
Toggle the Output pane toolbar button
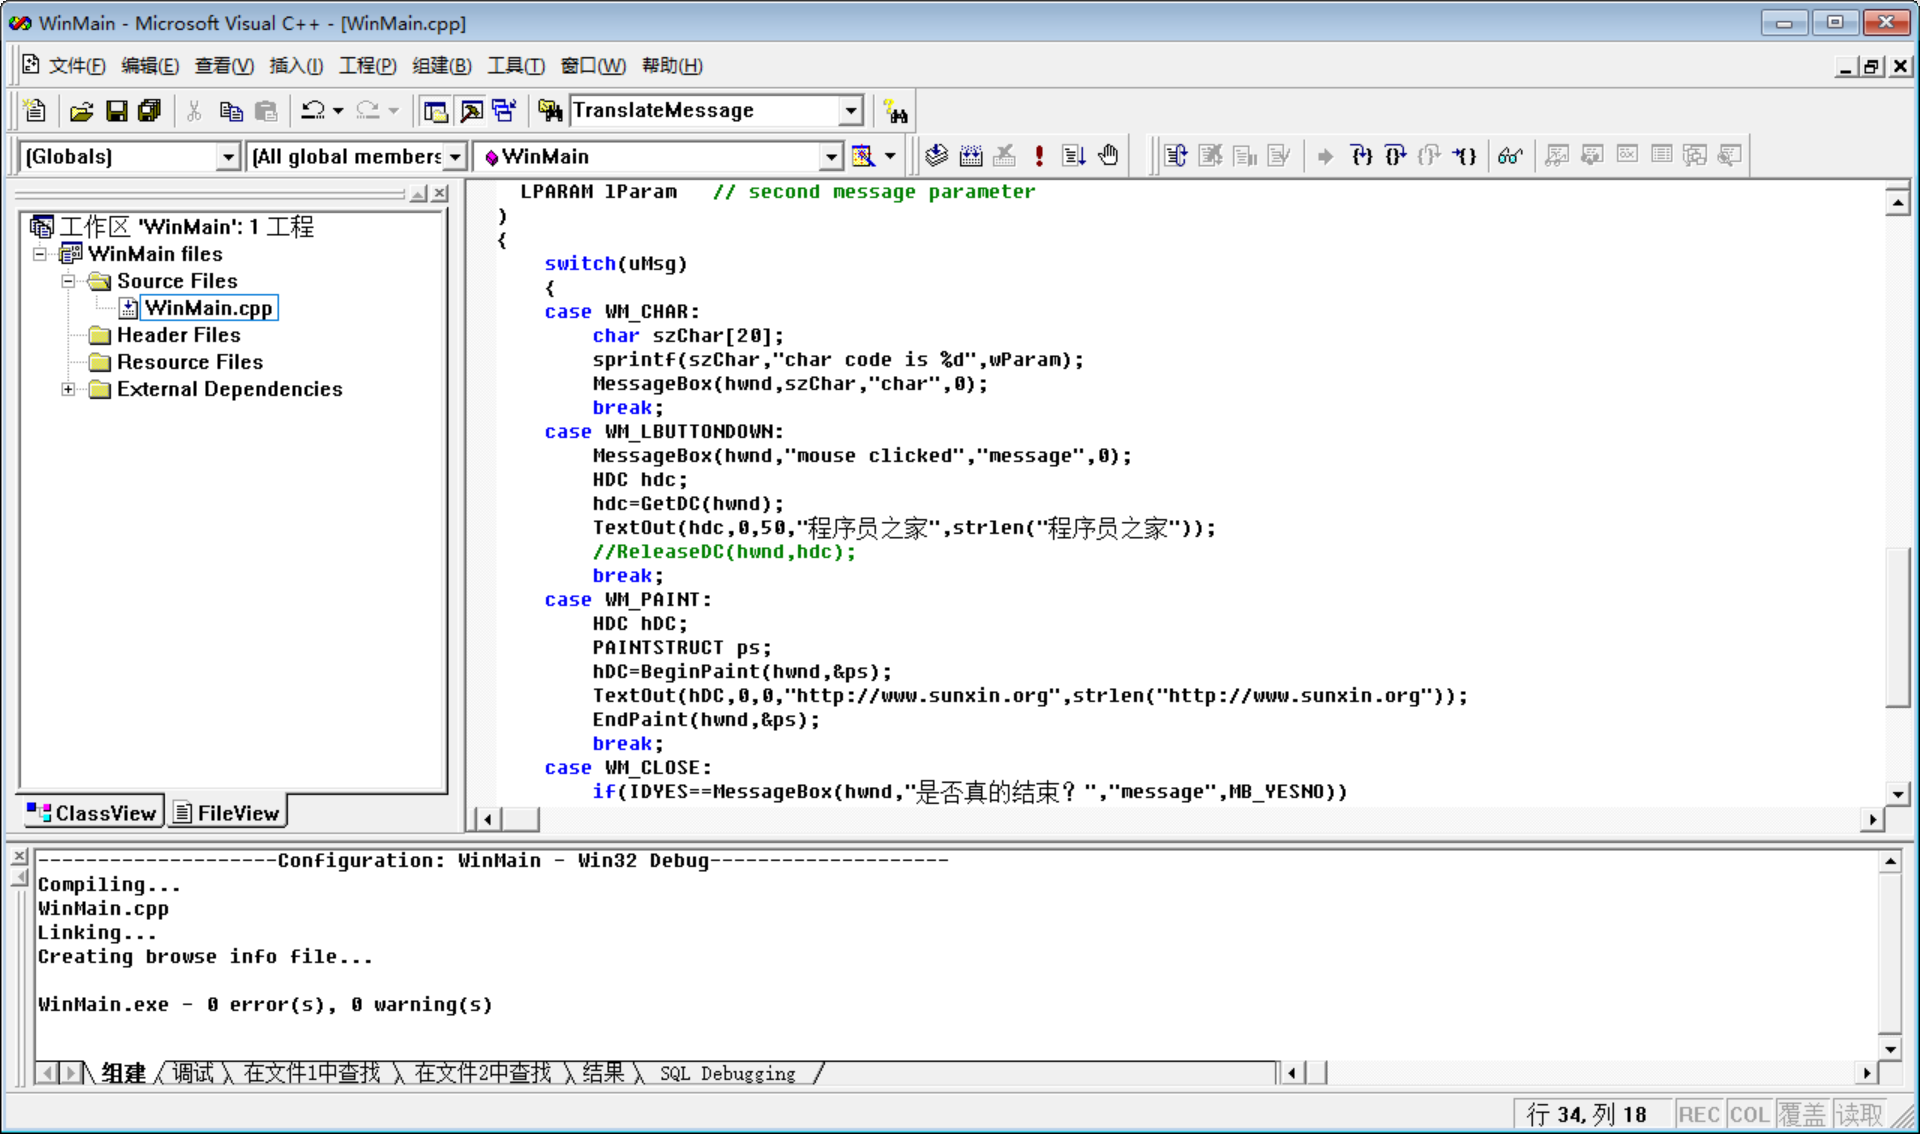click(471, 111)
